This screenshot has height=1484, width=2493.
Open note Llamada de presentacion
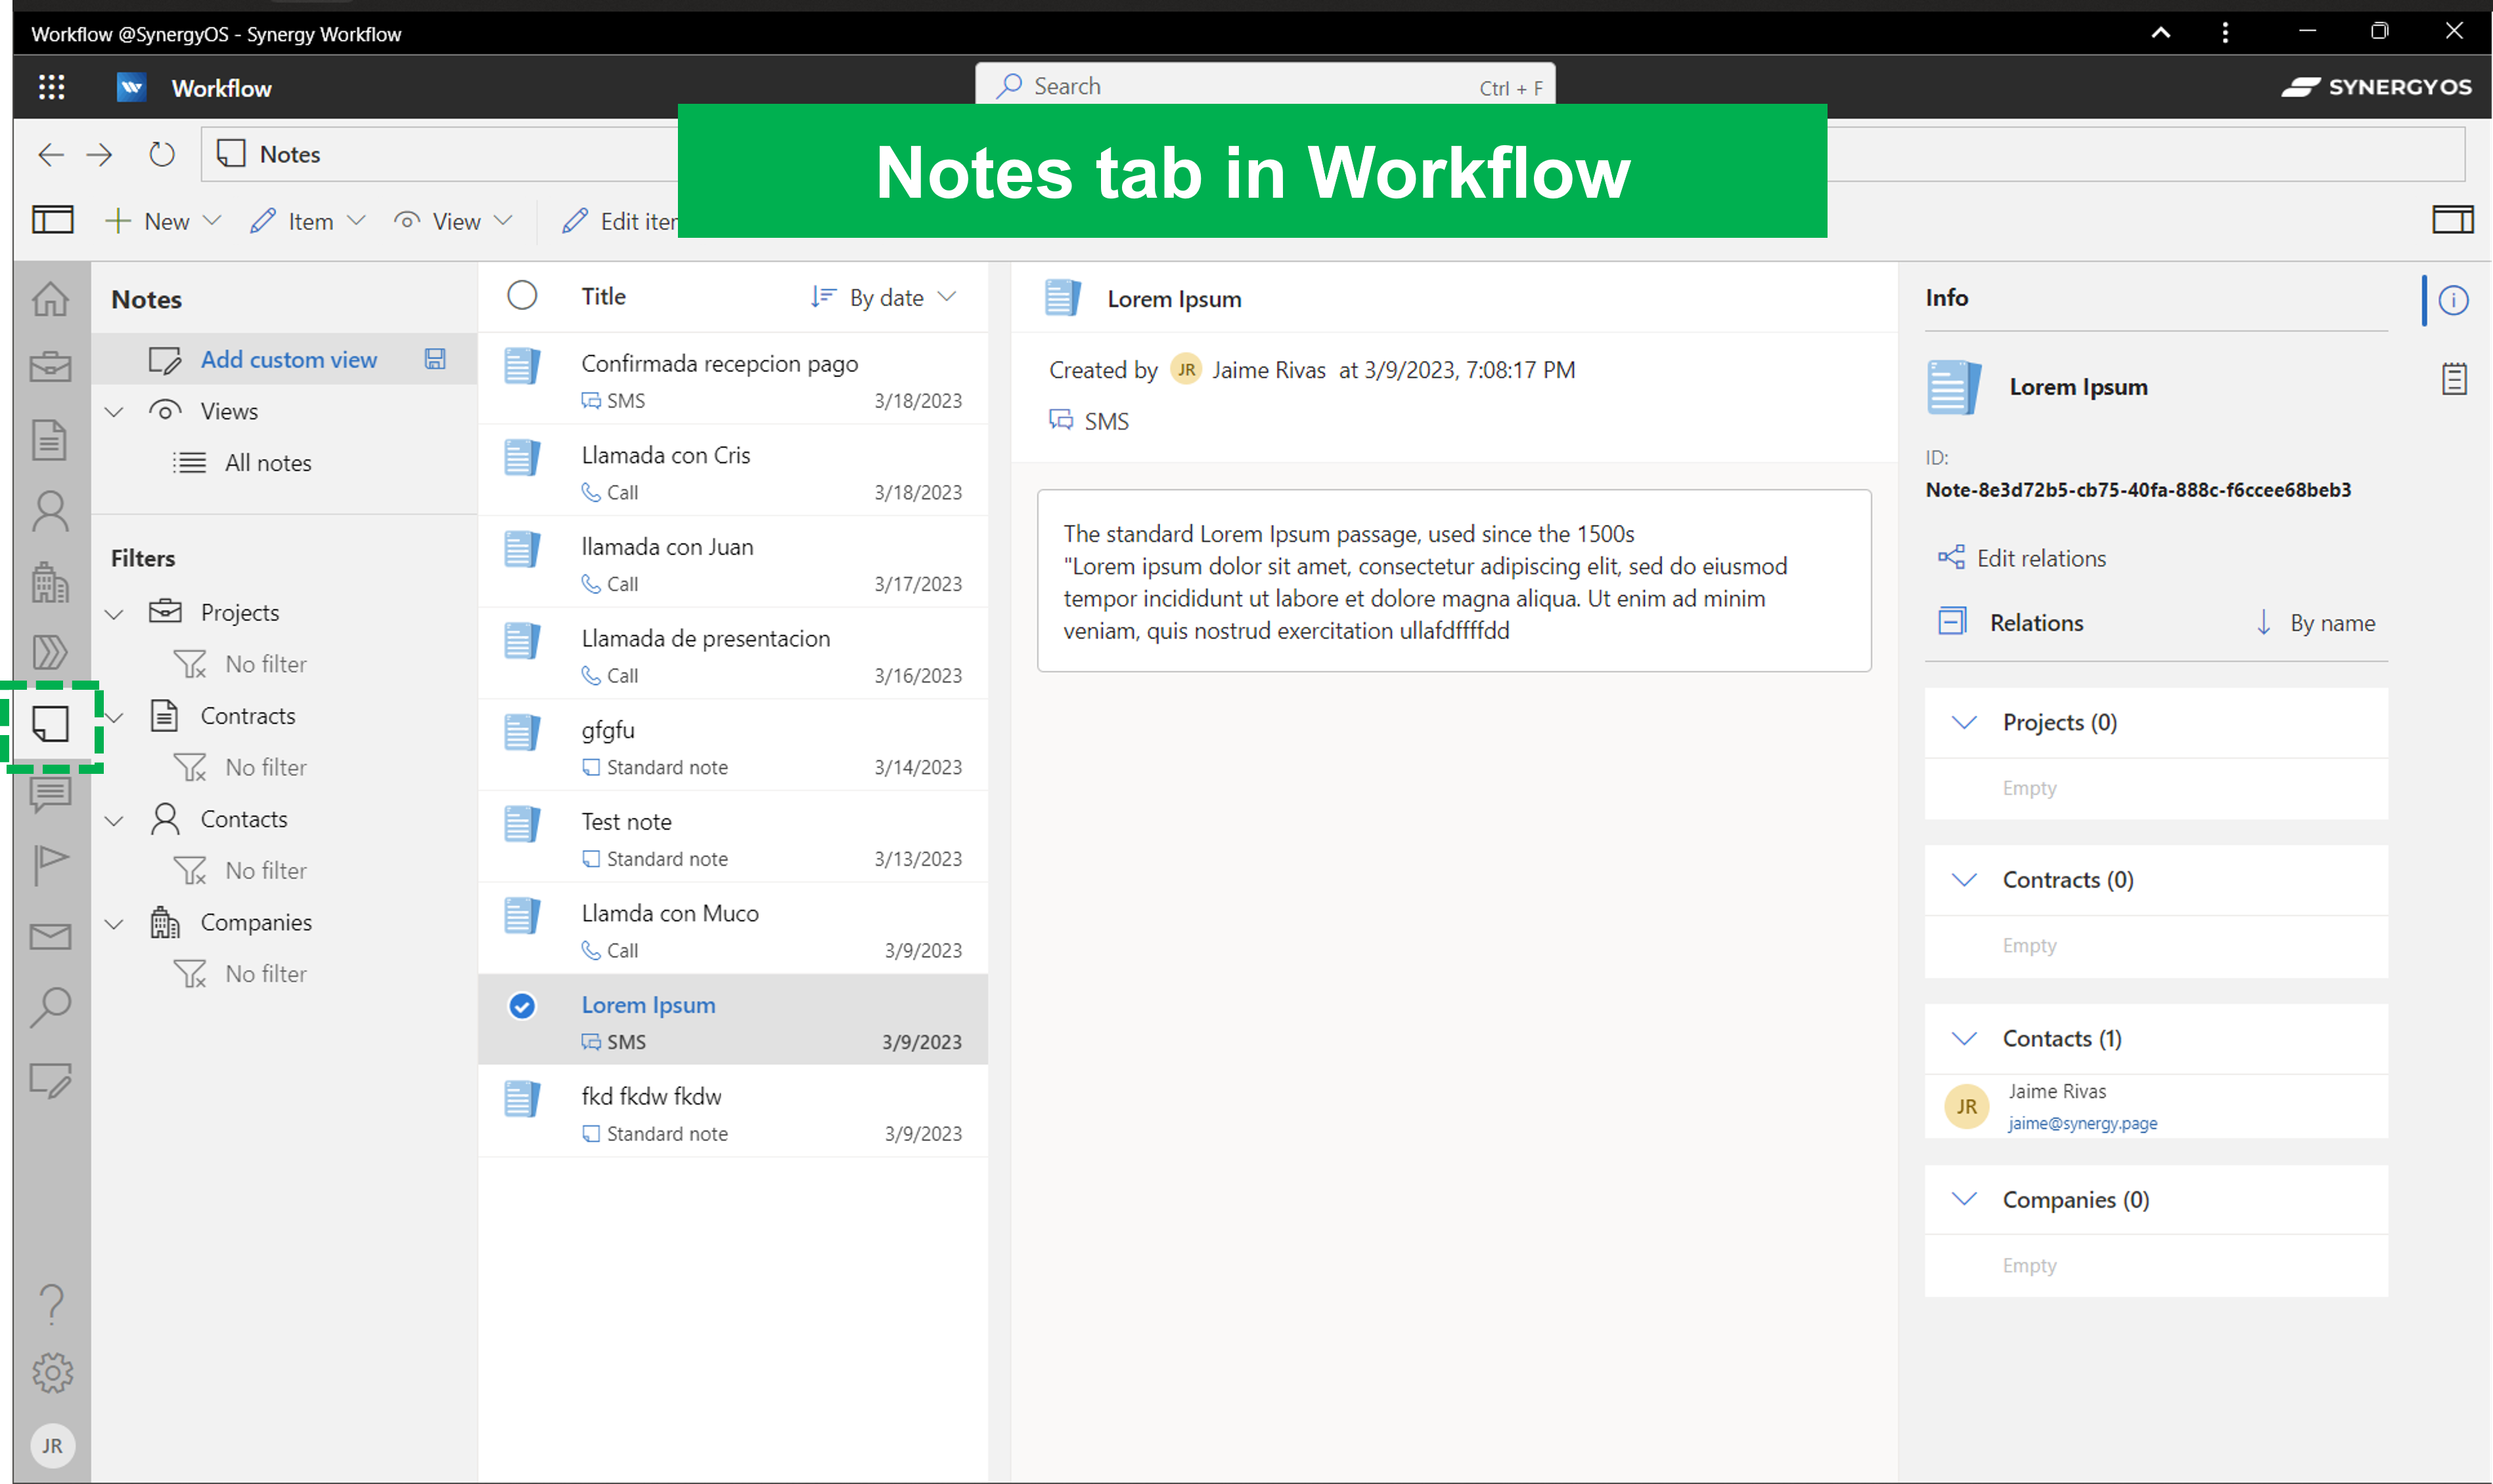732,654
